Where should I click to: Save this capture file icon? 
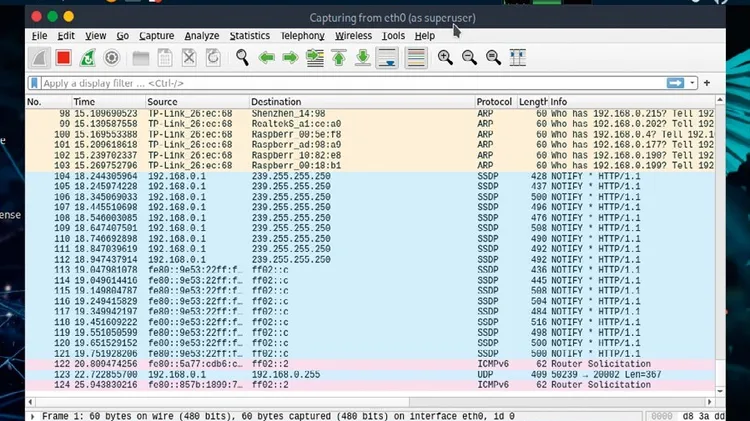point(165,58)
